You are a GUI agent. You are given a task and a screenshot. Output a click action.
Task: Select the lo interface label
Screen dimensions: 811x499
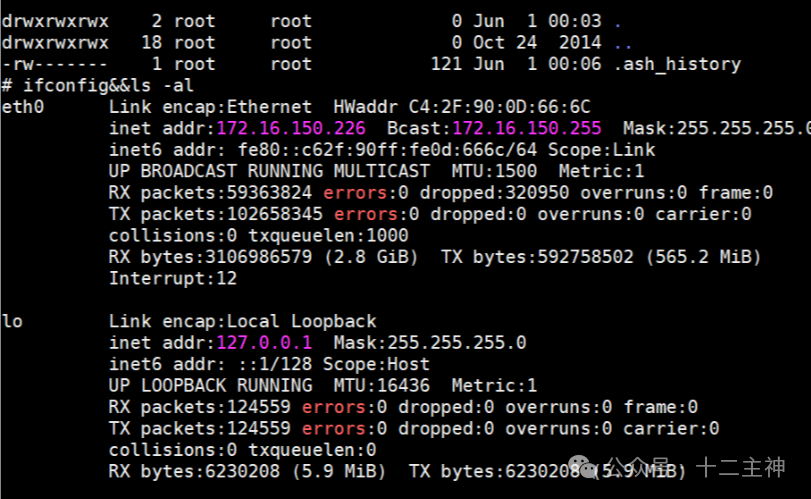pos(12,321)
